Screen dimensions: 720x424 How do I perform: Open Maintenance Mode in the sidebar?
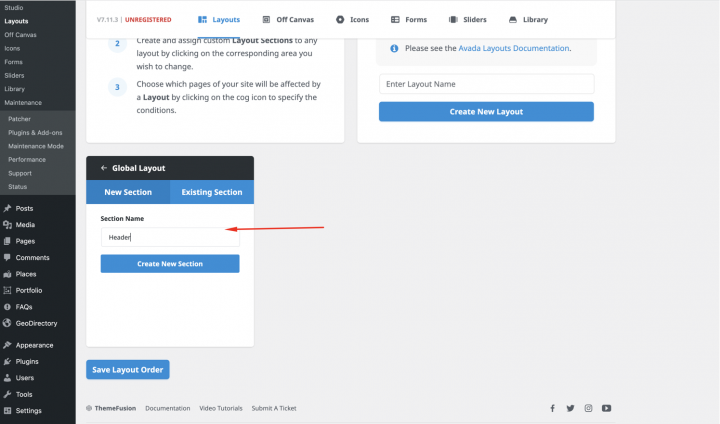click(x=35, y=146)
